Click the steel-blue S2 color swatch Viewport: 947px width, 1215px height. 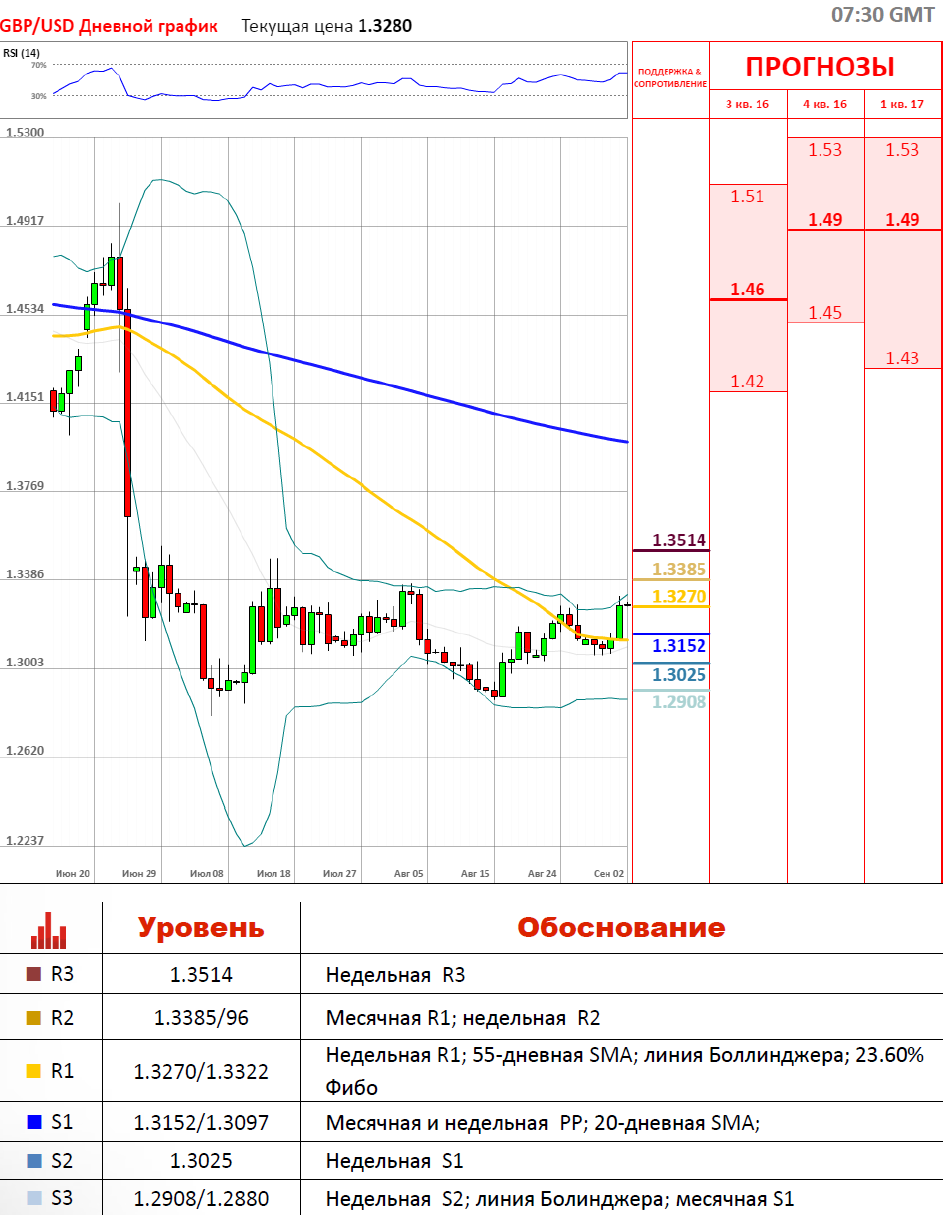tap(33, 1161)
